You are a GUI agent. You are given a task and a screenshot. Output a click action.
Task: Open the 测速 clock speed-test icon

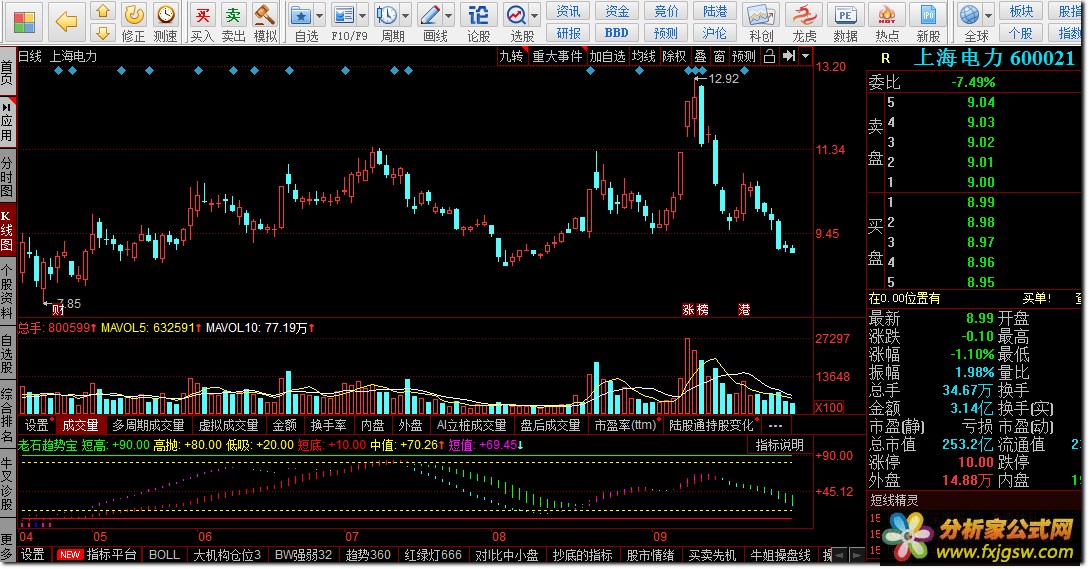tap(165, 15)
